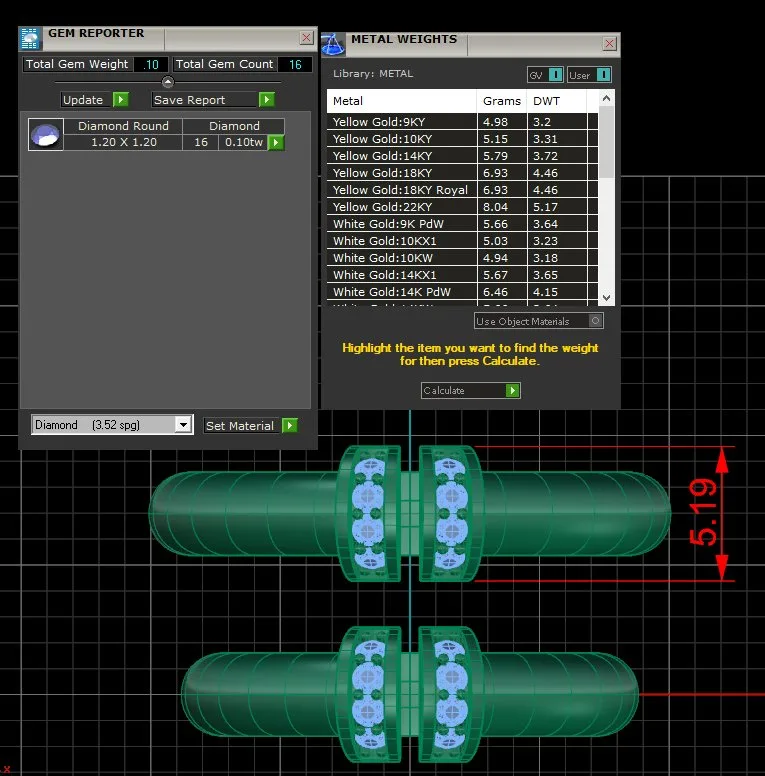Click green arrow on Calculate button
Viewport: 765px width, 776px height.
click(513, 390)
